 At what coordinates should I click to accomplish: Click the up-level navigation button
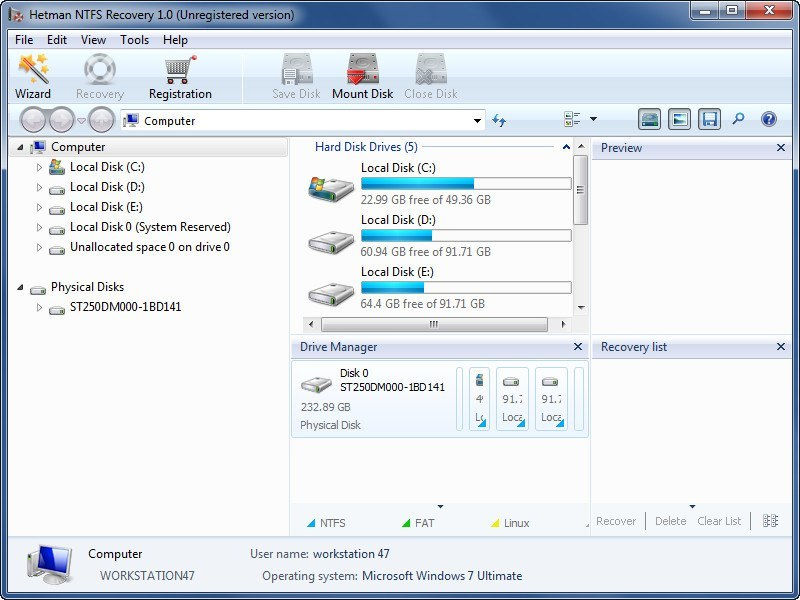coord(102,120)
